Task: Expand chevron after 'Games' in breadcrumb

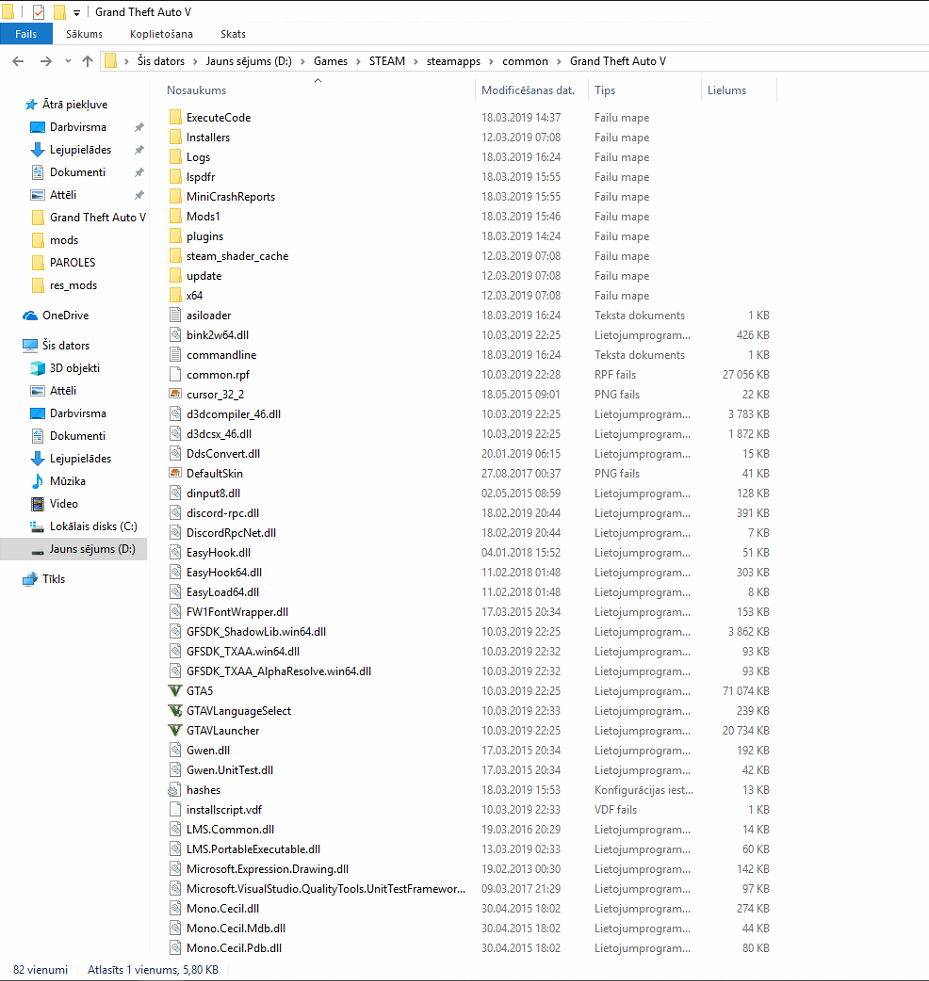Action: click(358, 61)
